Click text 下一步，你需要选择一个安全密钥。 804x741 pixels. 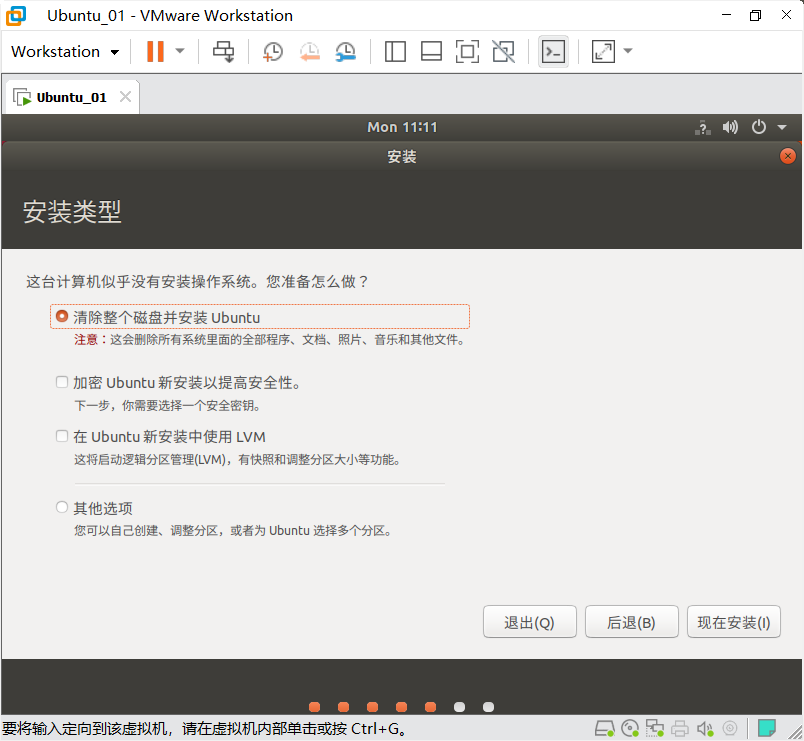click(168, 406)
